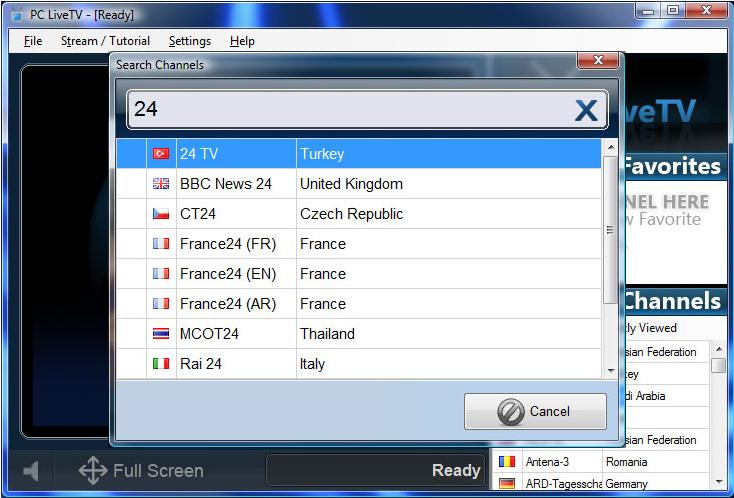Open the File menu

33,41
